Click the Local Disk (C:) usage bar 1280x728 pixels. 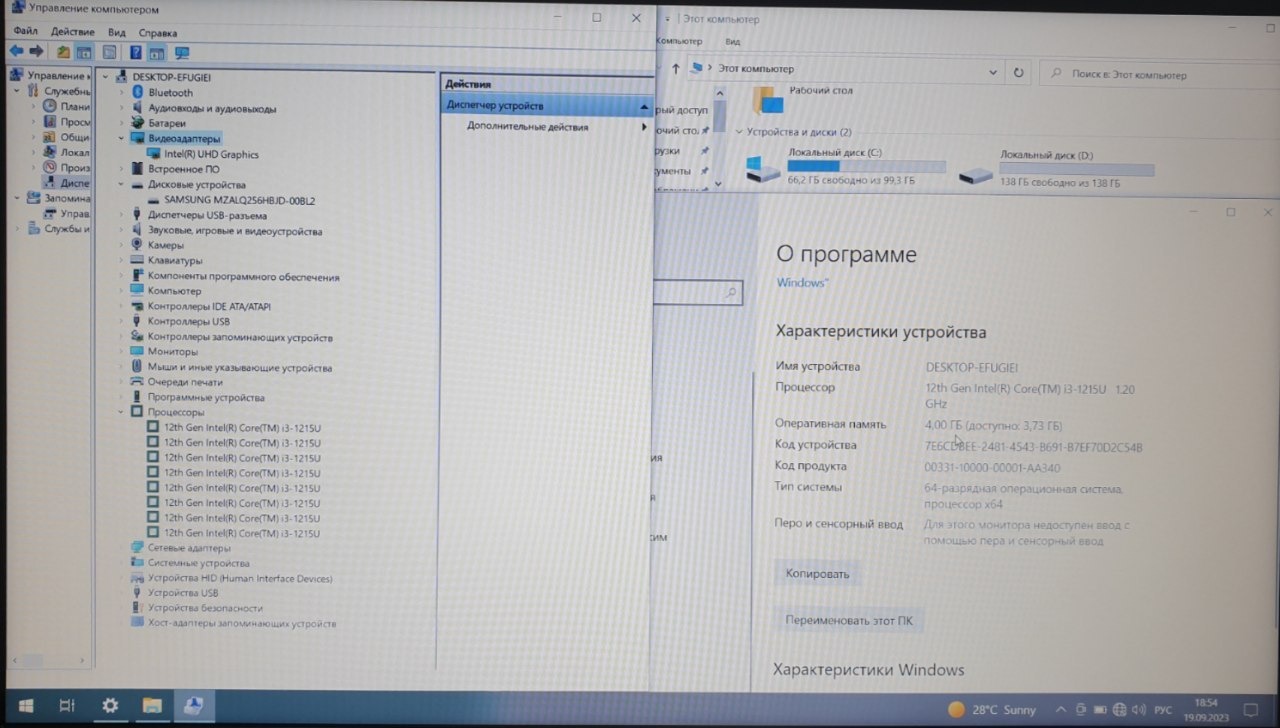(866, 167)
